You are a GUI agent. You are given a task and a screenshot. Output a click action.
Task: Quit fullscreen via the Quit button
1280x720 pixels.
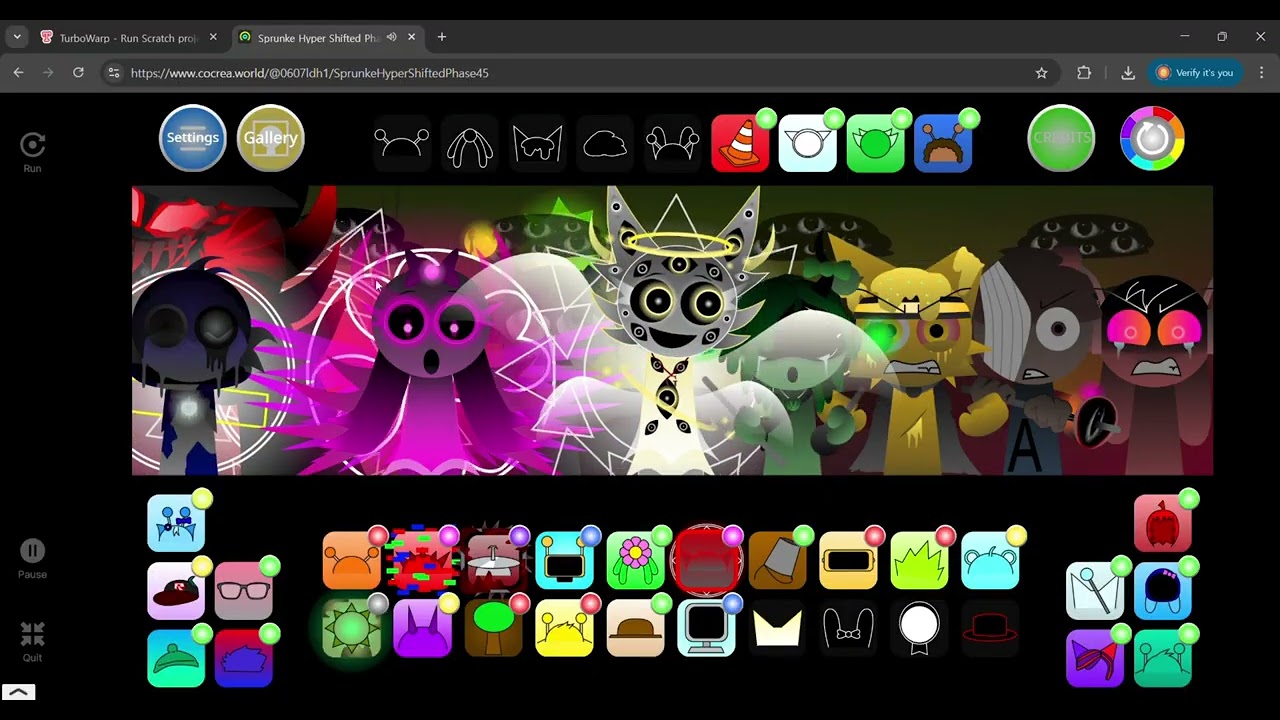(32, 642)
